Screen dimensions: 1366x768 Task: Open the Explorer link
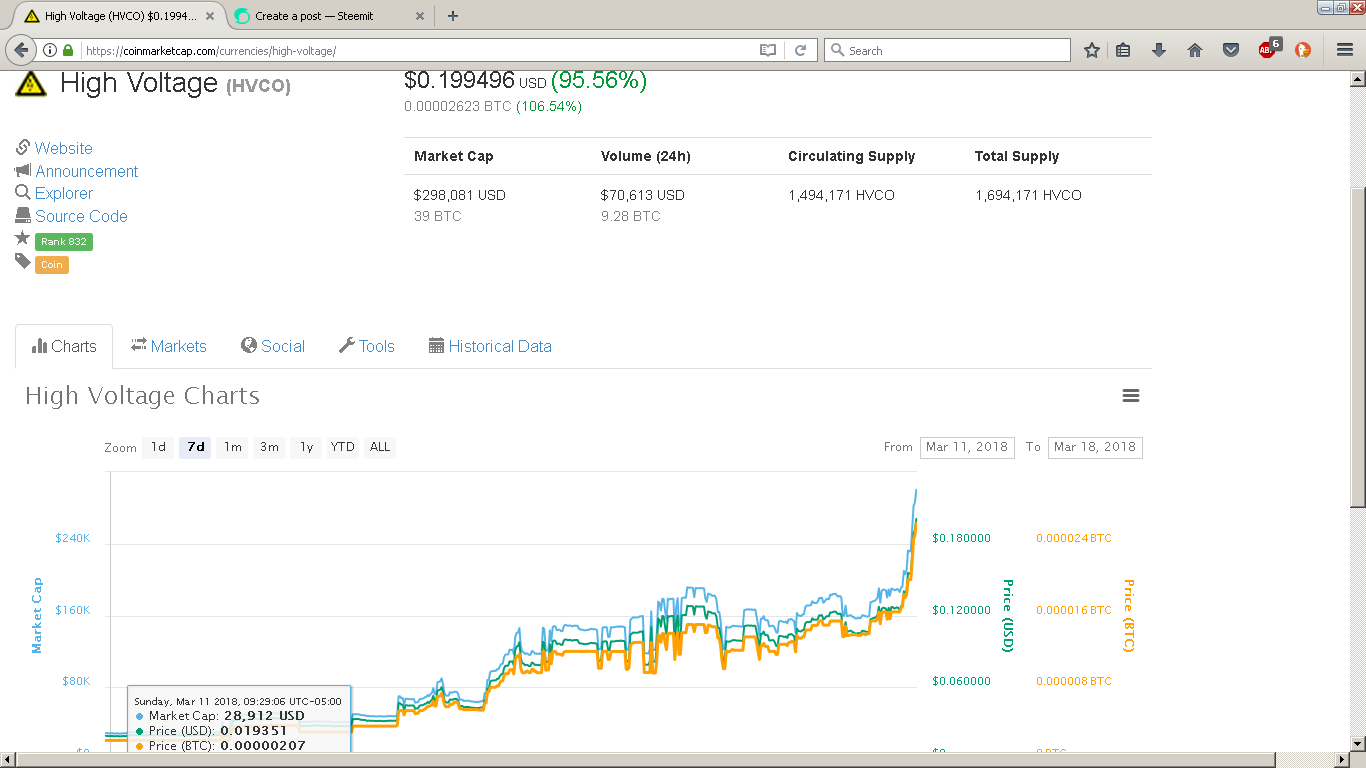[64, 193]
